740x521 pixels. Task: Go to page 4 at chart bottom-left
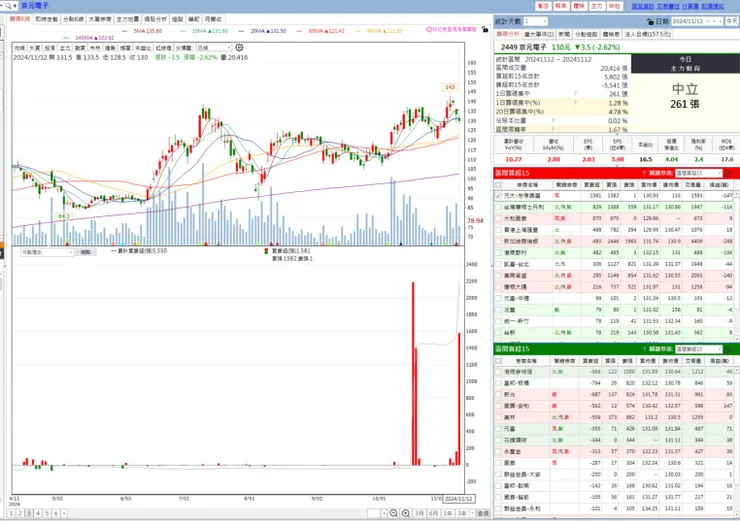click(38, 513)
